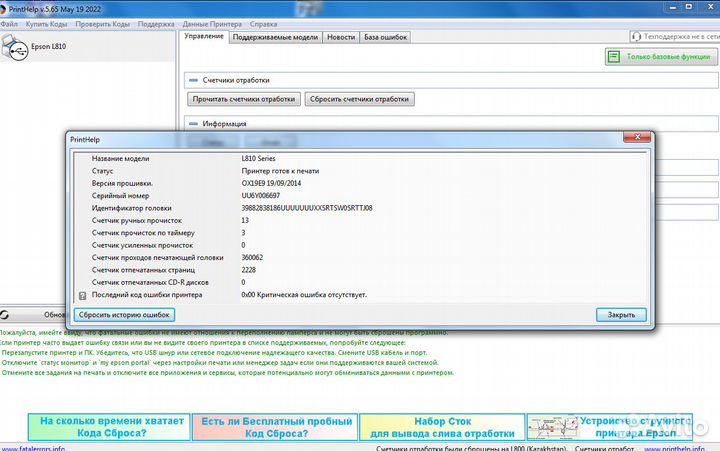Click banner Есть ли Бесплатный пробный Код Сброса
Viewport: 720px width, 451px height.
click(276, 427)
